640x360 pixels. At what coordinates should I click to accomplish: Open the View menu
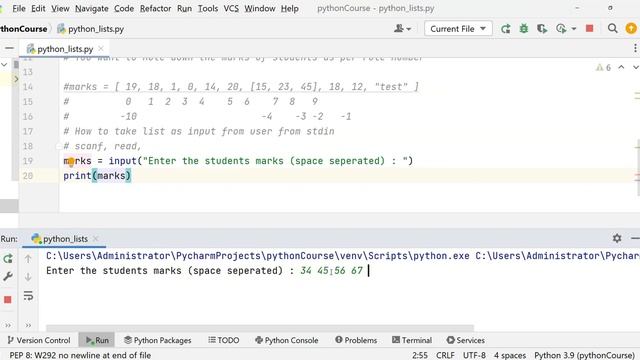point(60,8)
